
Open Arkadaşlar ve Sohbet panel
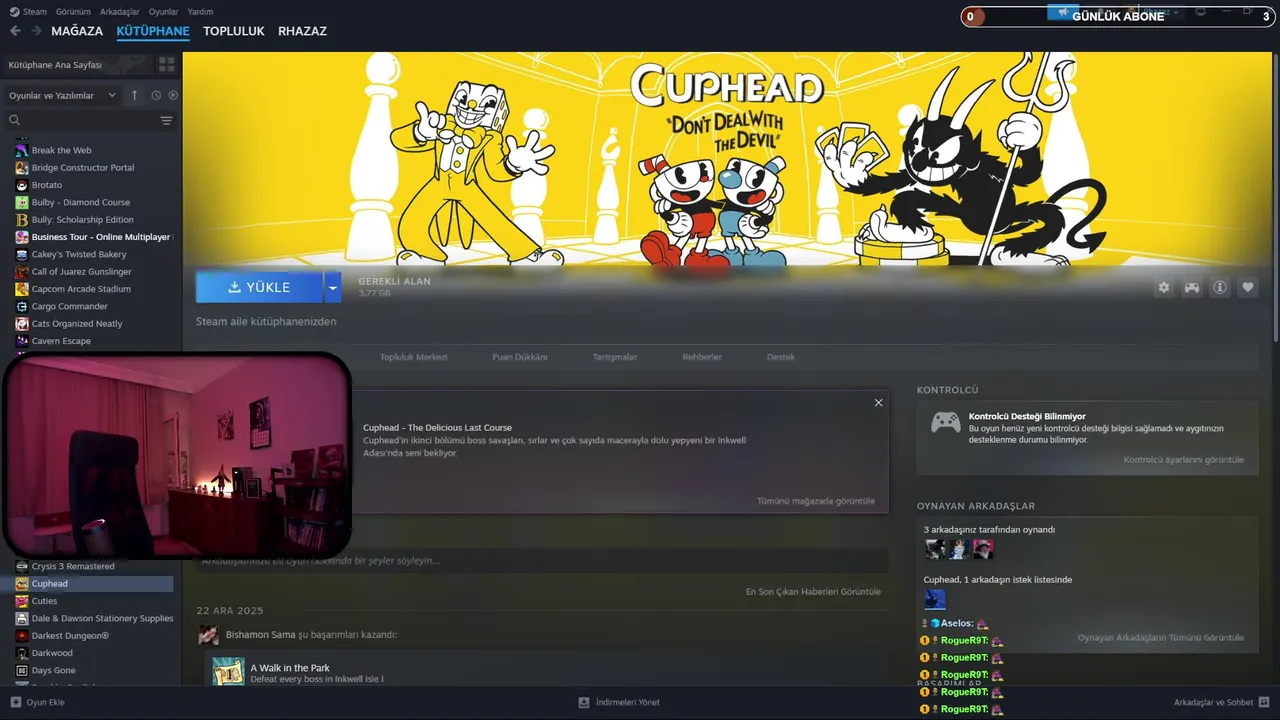(1221, 702)
